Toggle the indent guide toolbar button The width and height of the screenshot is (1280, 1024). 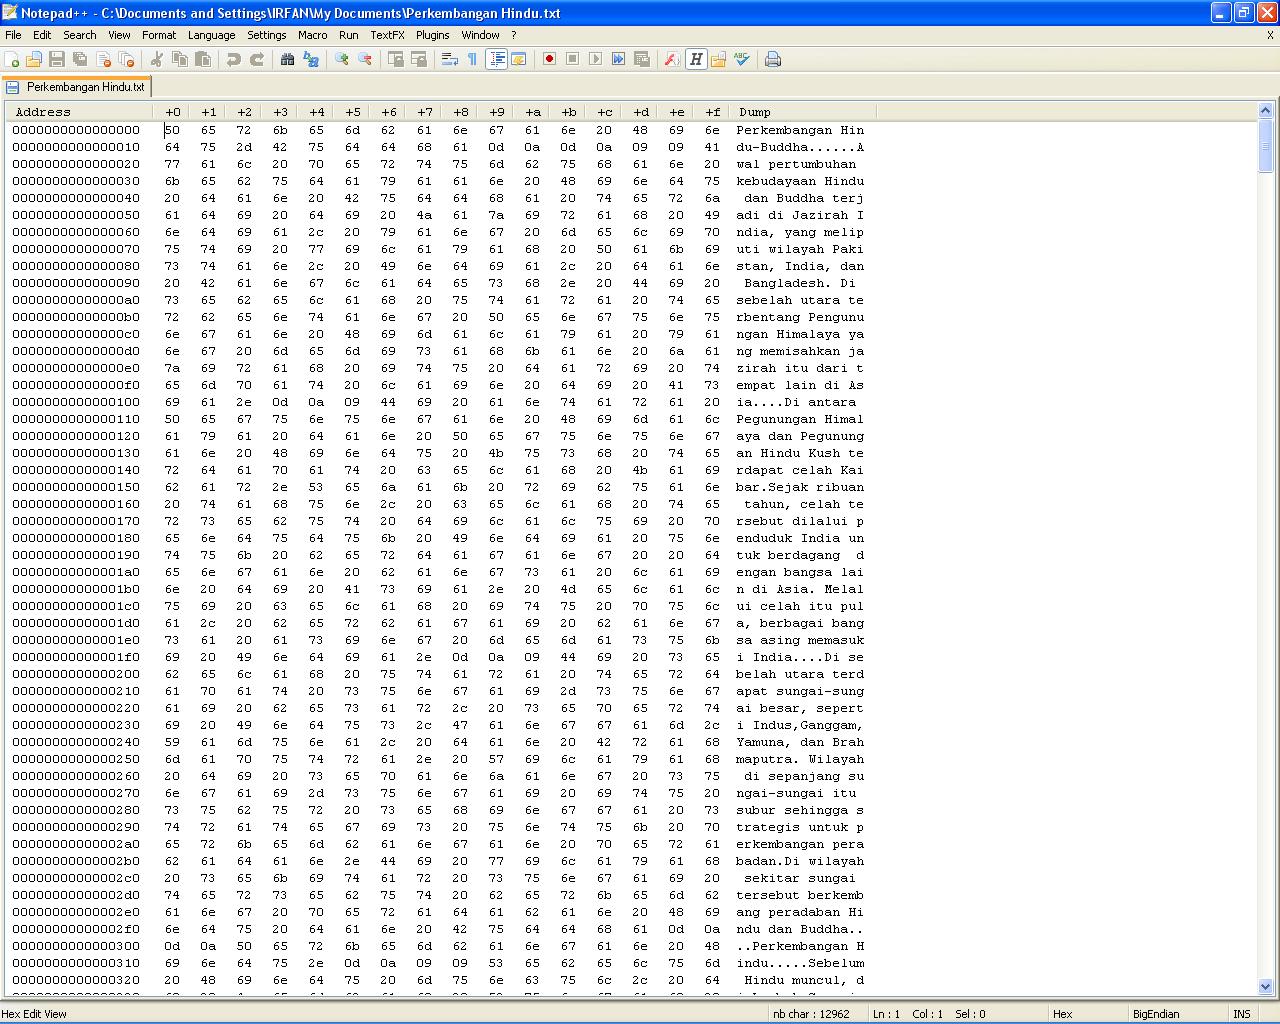click(x=497, y=60)
